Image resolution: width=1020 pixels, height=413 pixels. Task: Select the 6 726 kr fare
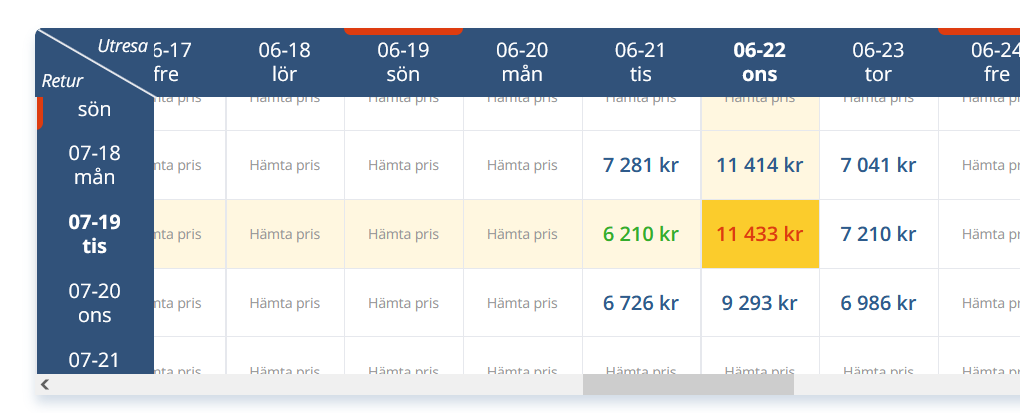coord(641,303)
